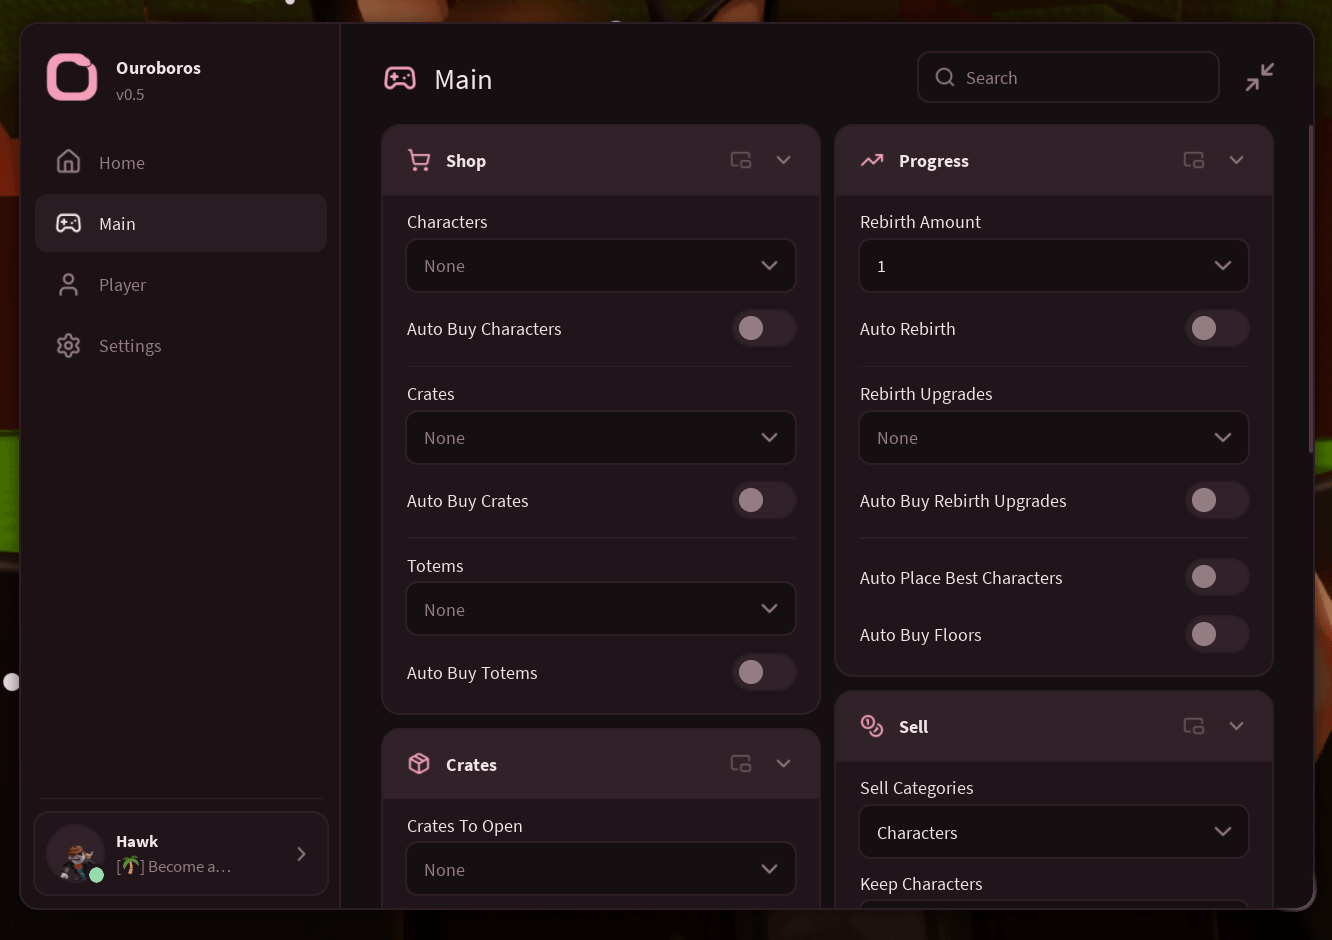Pop out the Shop panel
This screenshot has width=1332, height=940.
740,160
